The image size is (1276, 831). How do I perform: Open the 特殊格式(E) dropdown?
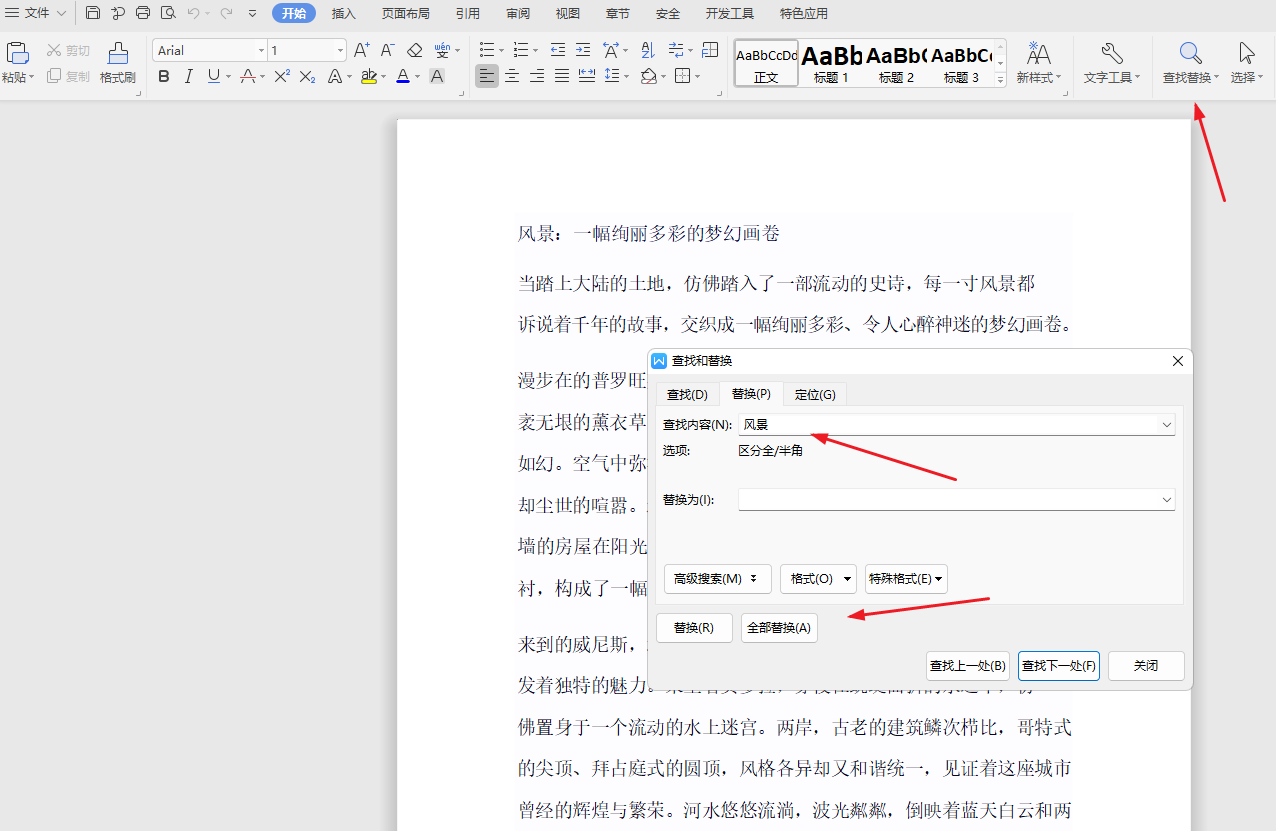[905, 578]
